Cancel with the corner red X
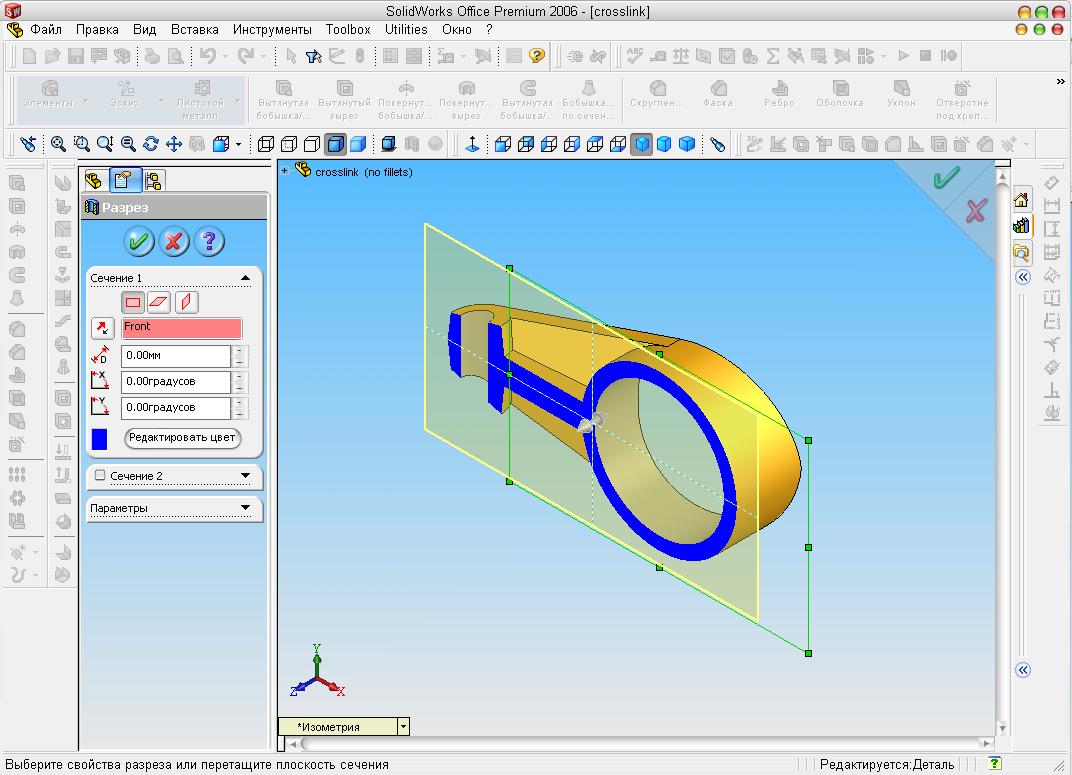The image size is (1072, 775). pyautogui.click(x=976, y=210)
